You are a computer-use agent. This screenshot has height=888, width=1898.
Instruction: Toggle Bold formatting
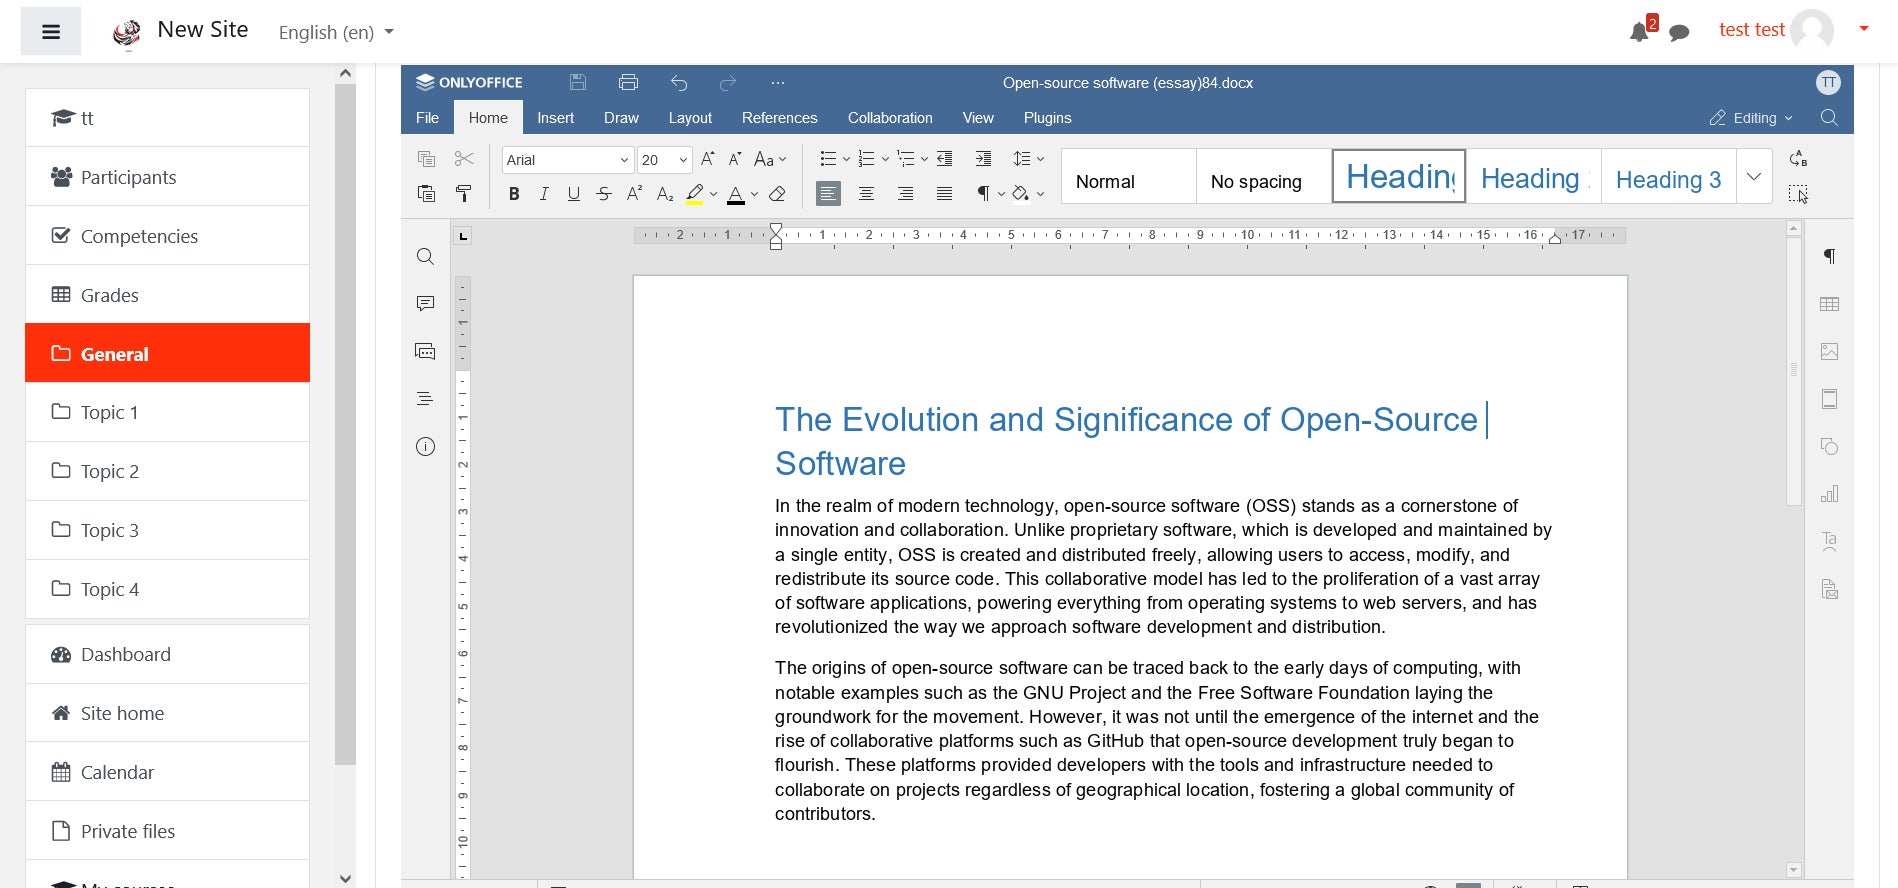pos(513,194)
